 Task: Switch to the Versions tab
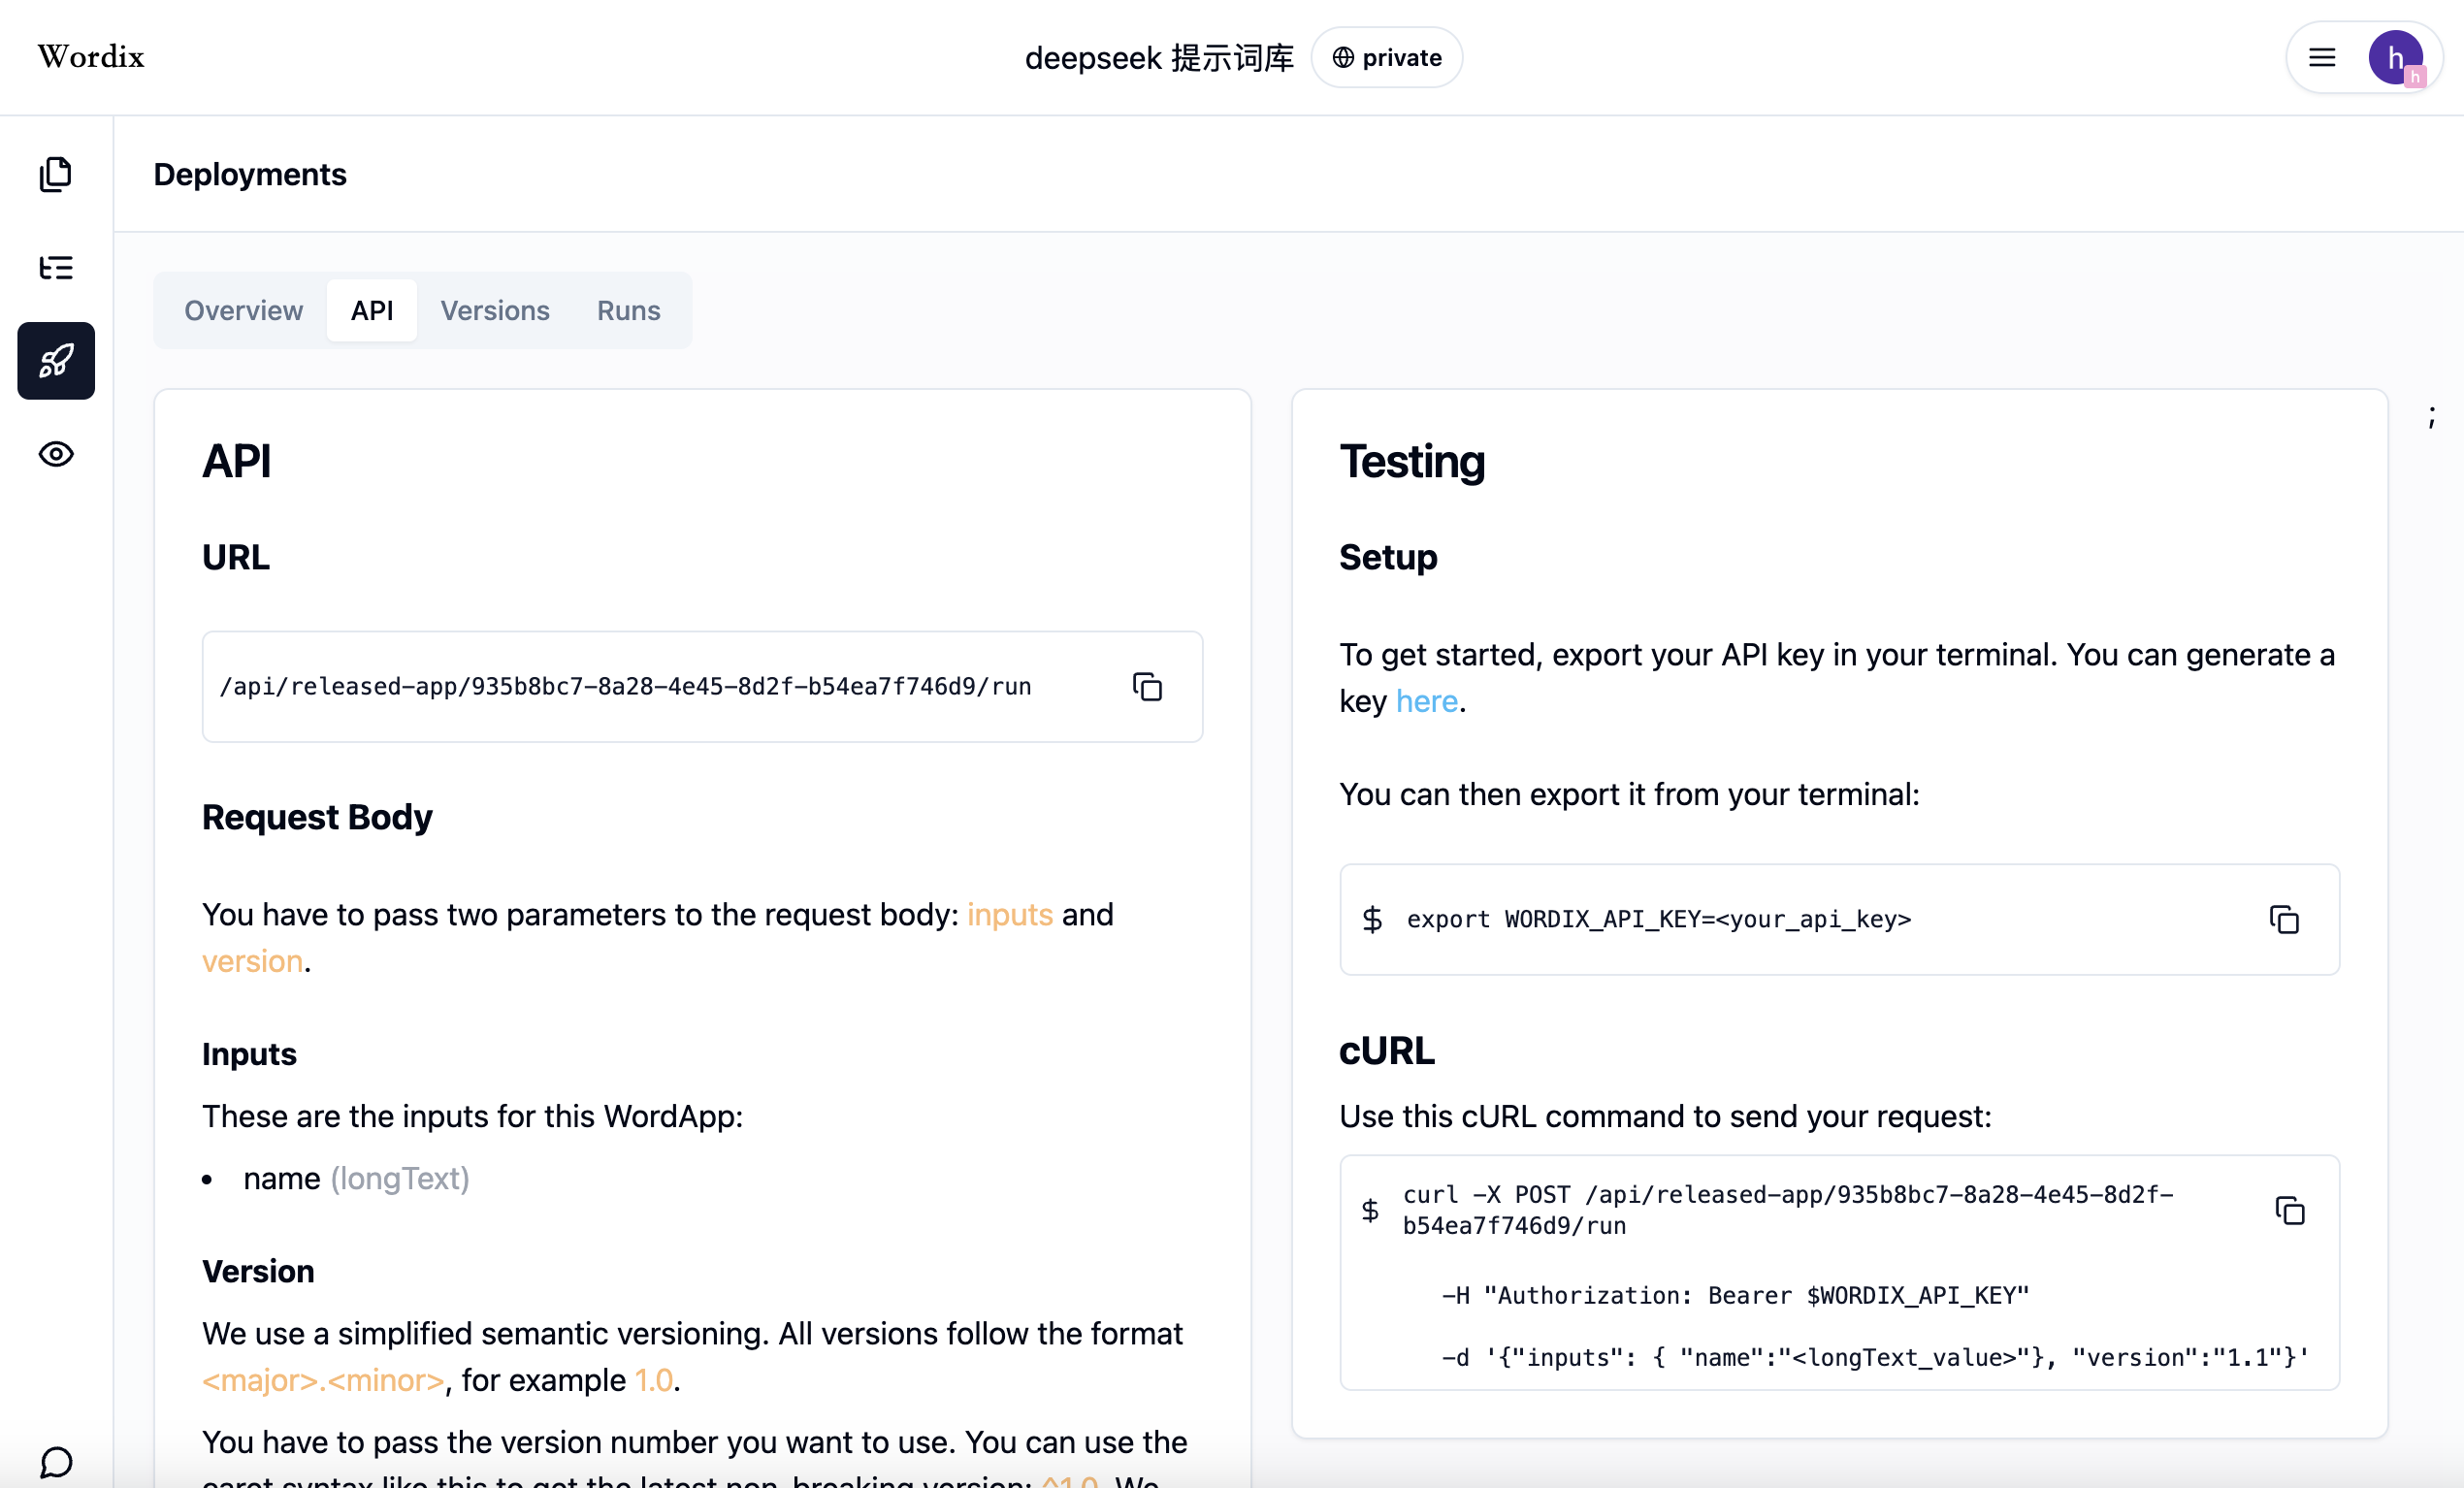click(x=495, y=311)
